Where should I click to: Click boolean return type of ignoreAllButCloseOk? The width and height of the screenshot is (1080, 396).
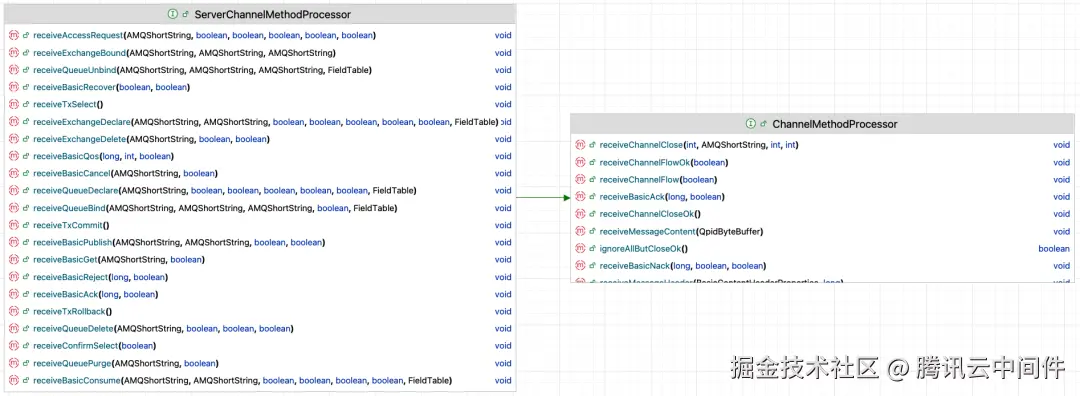[x=1054, y=248]
